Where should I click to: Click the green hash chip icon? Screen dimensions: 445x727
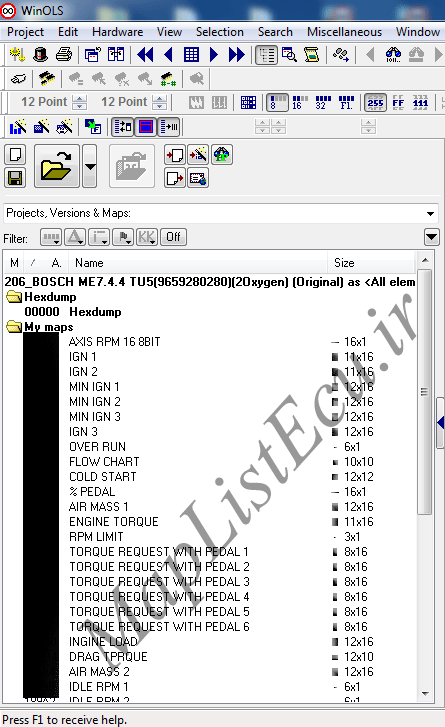[x=168, y=79]
